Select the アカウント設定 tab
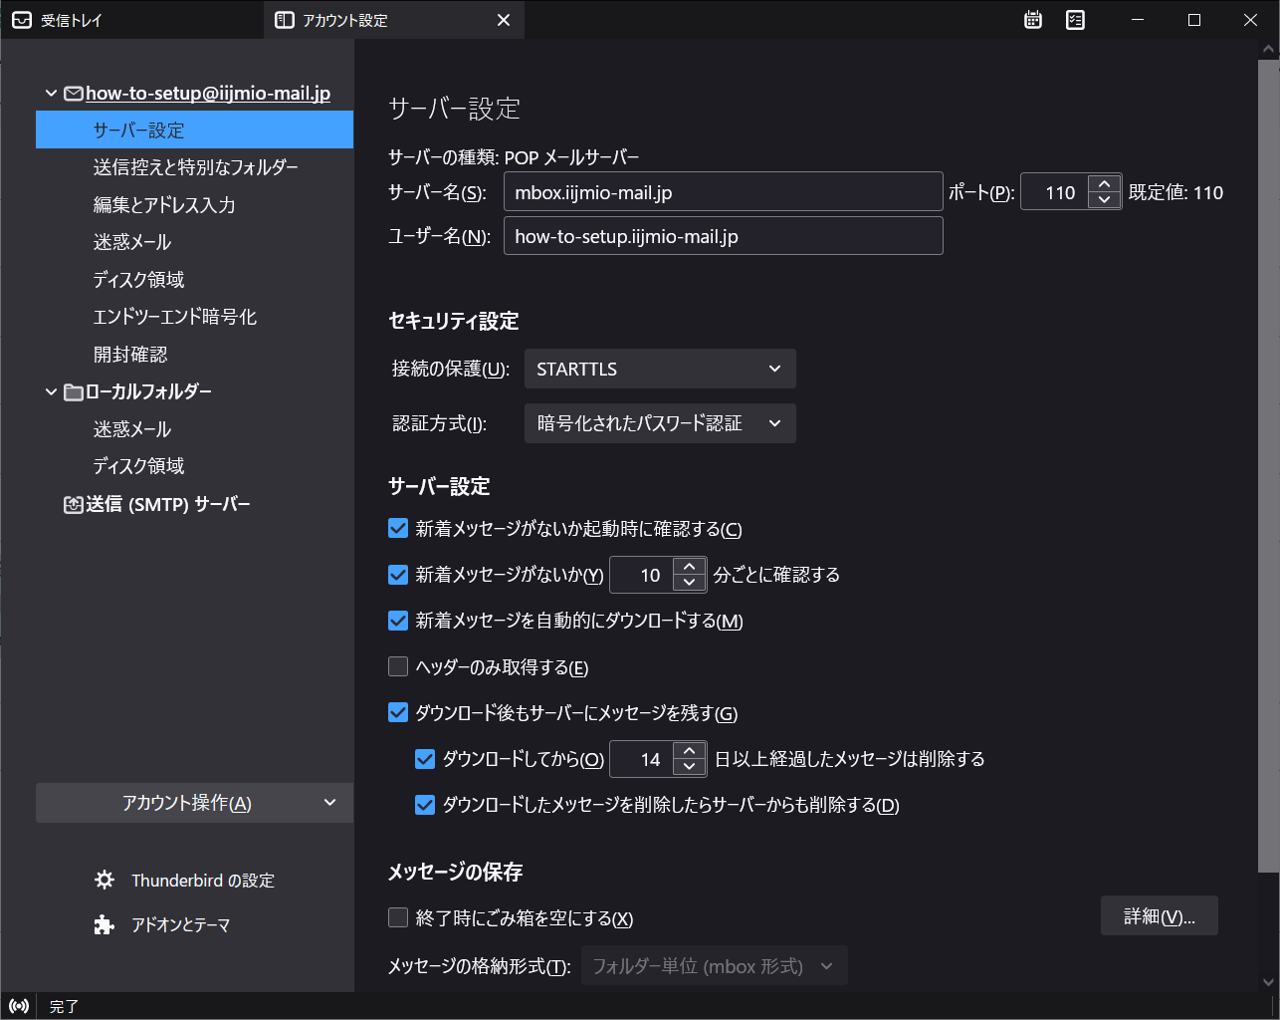 (394, 20)
